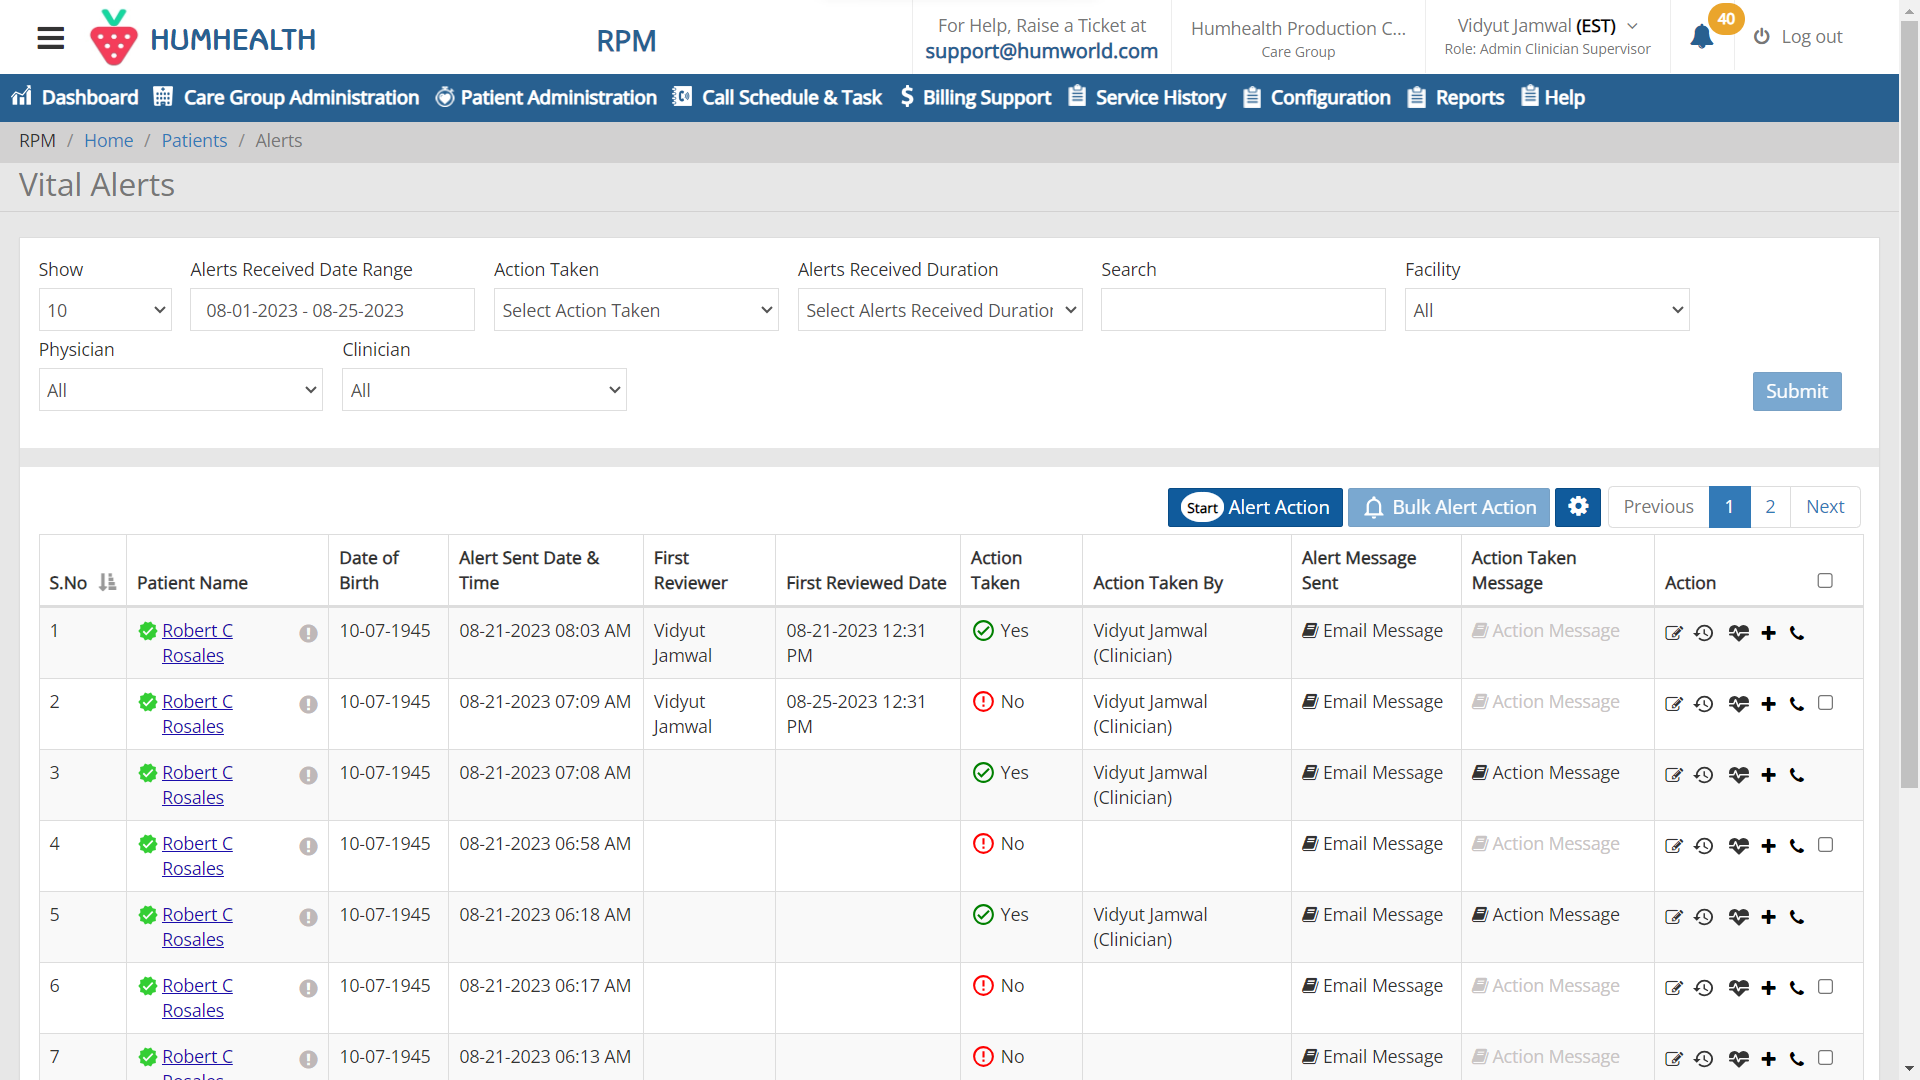
Task: Tick the checkbox on alert row 4
Action: pos(1826,845)
